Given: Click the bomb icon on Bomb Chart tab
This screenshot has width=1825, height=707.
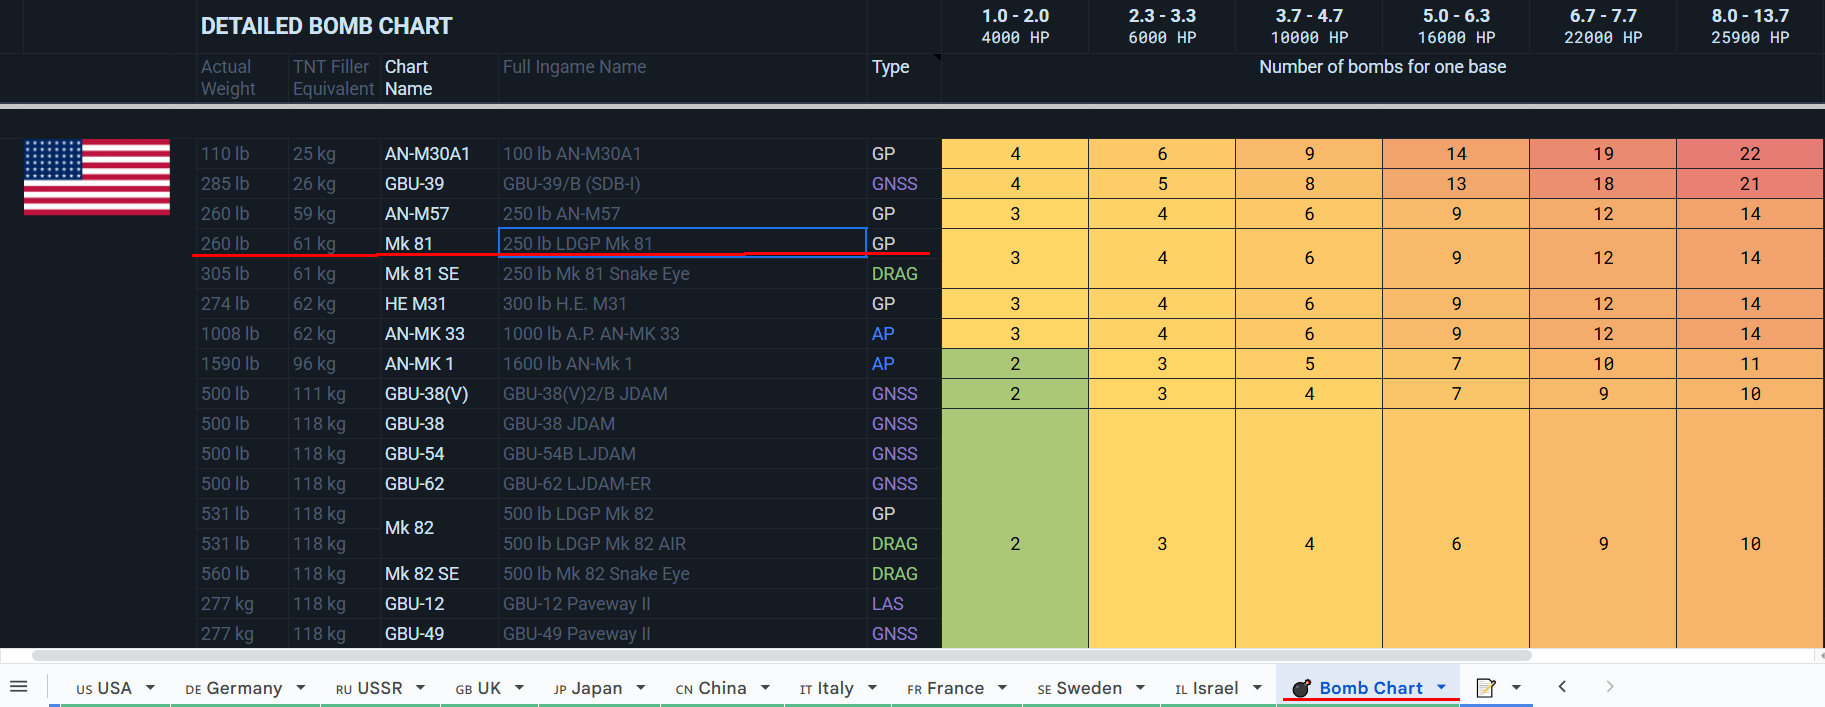Looking at the screenshot, I should click(1301, 688).
